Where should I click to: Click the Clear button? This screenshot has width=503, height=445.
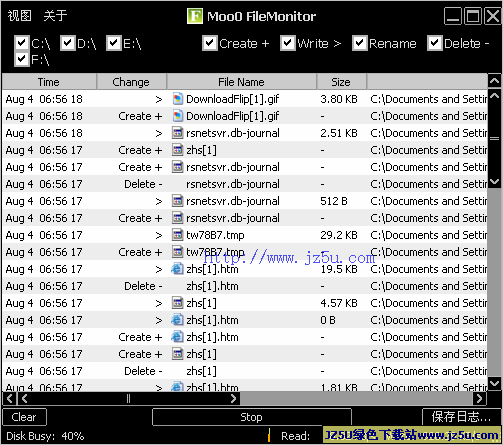coord(24,417)
